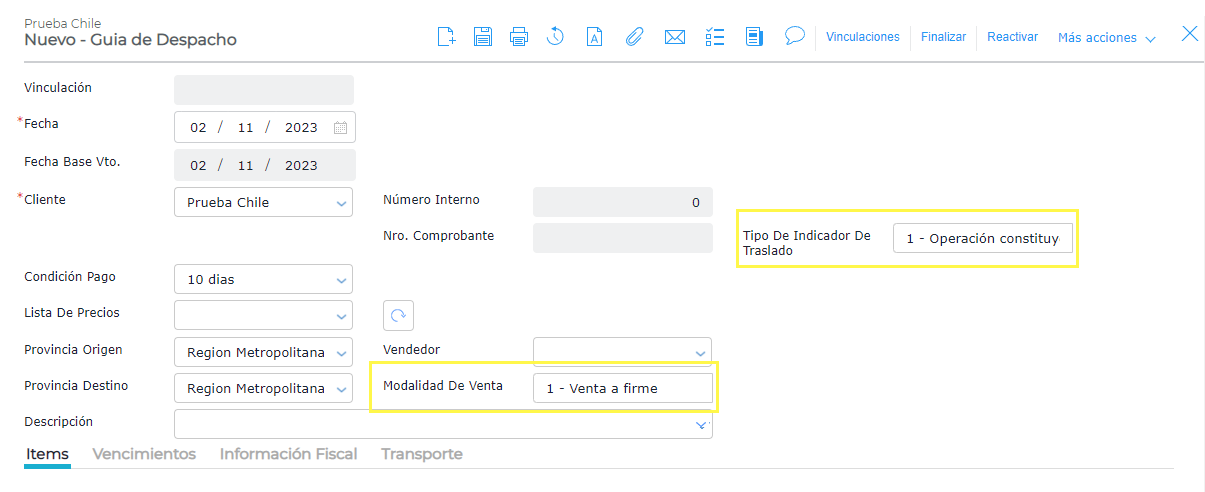Screen dimensions: 1205x492
Task: Expand the Vendedor dropdown
Action: [x=700, y=352]
